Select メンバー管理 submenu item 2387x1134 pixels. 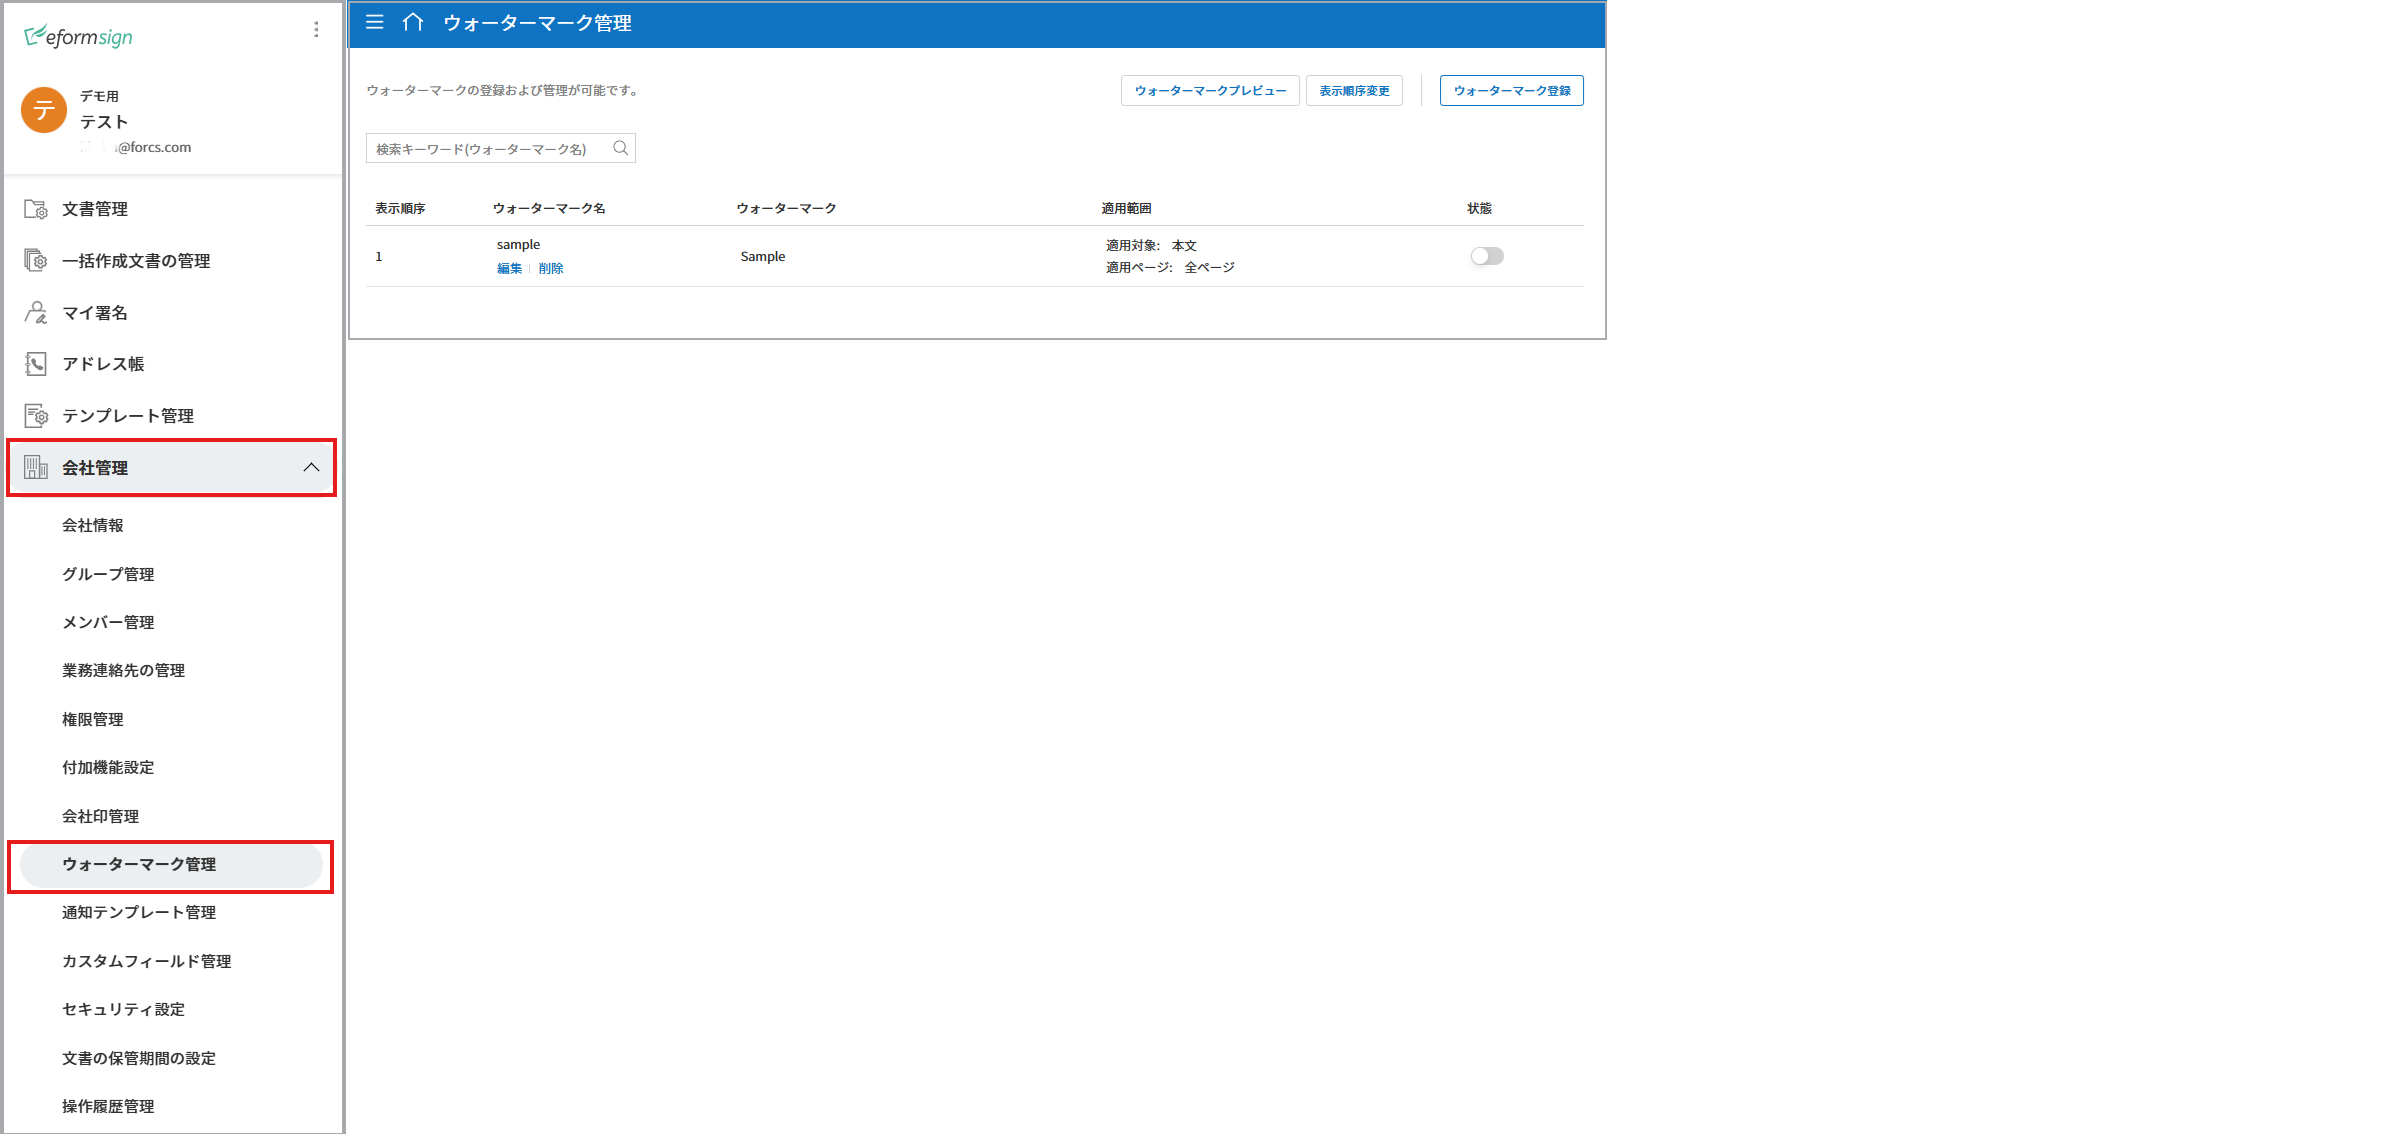[x=108, y=622]
